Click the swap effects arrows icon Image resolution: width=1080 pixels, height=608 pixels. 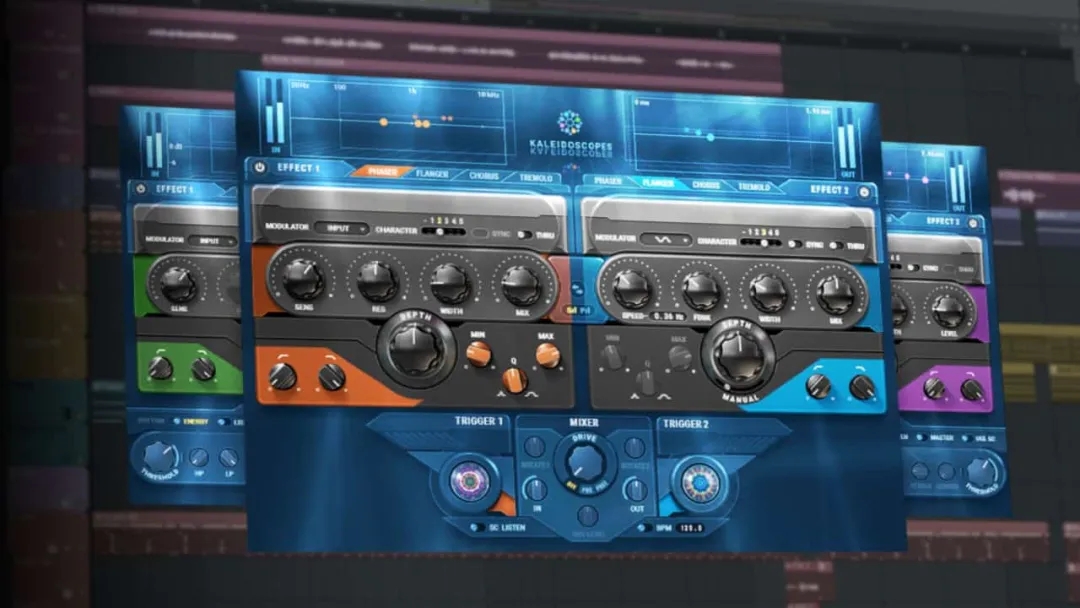[x=577, y=290]
